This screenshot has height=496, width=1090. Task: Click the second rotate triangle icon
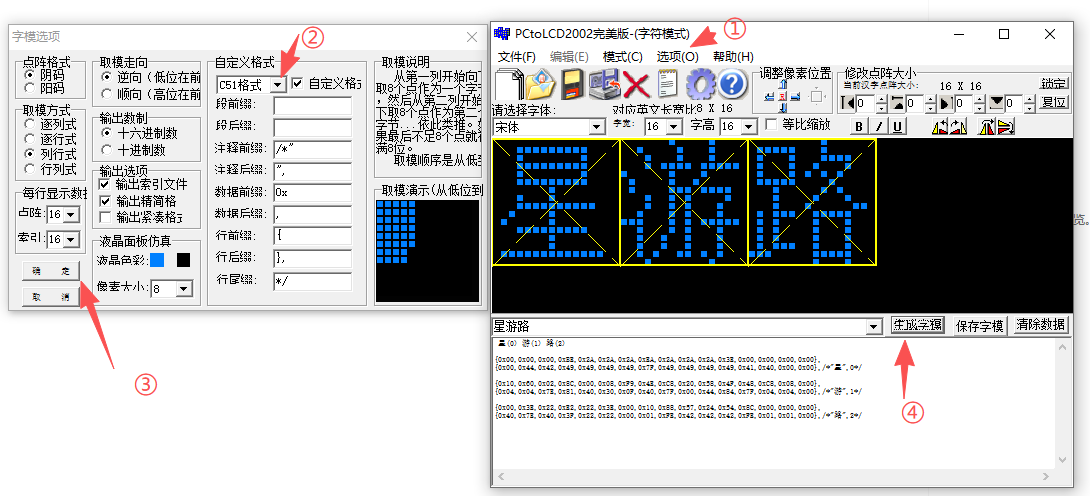point(959,126)
